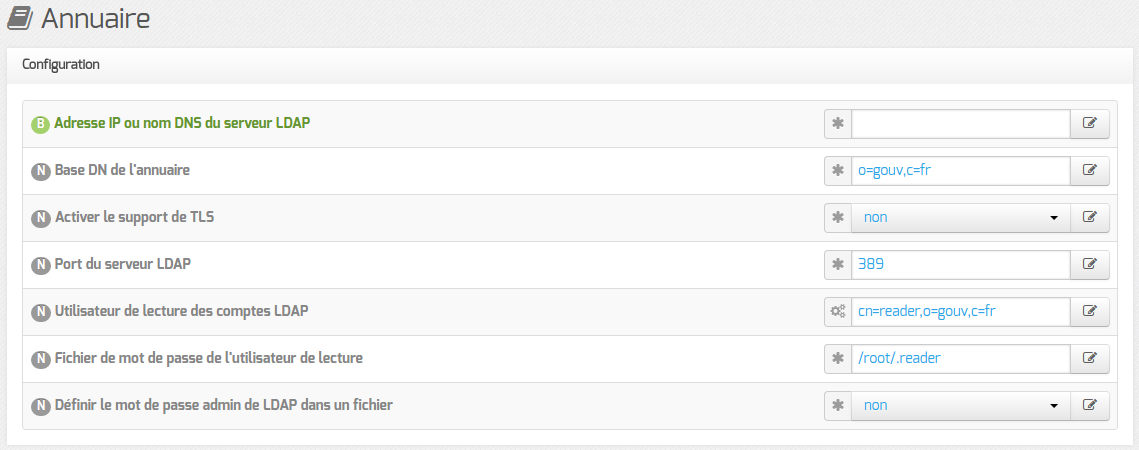
Task: Click N badge next to Base DN label
Action: [x=40, y=172]
